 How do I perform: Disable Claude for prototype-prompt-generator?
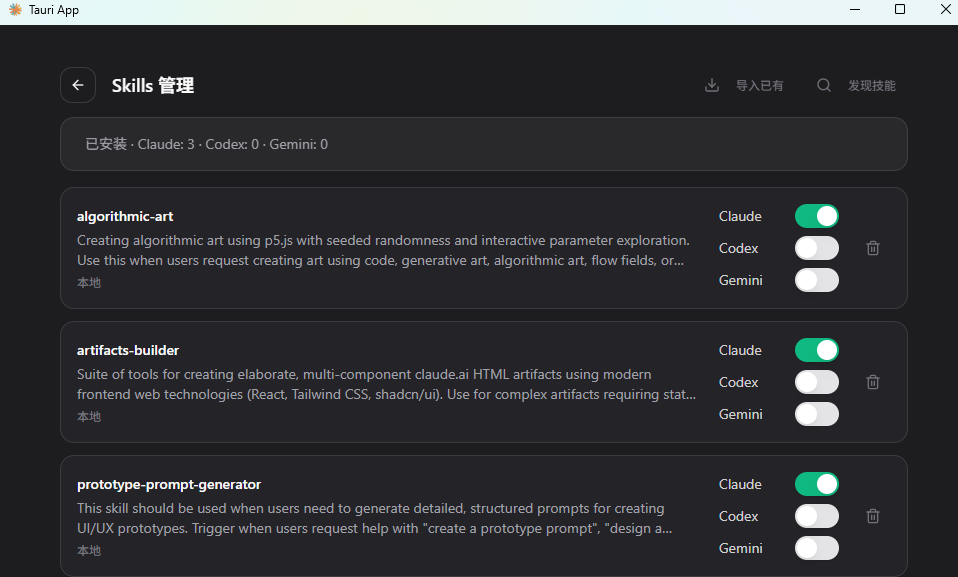(816, 484)
